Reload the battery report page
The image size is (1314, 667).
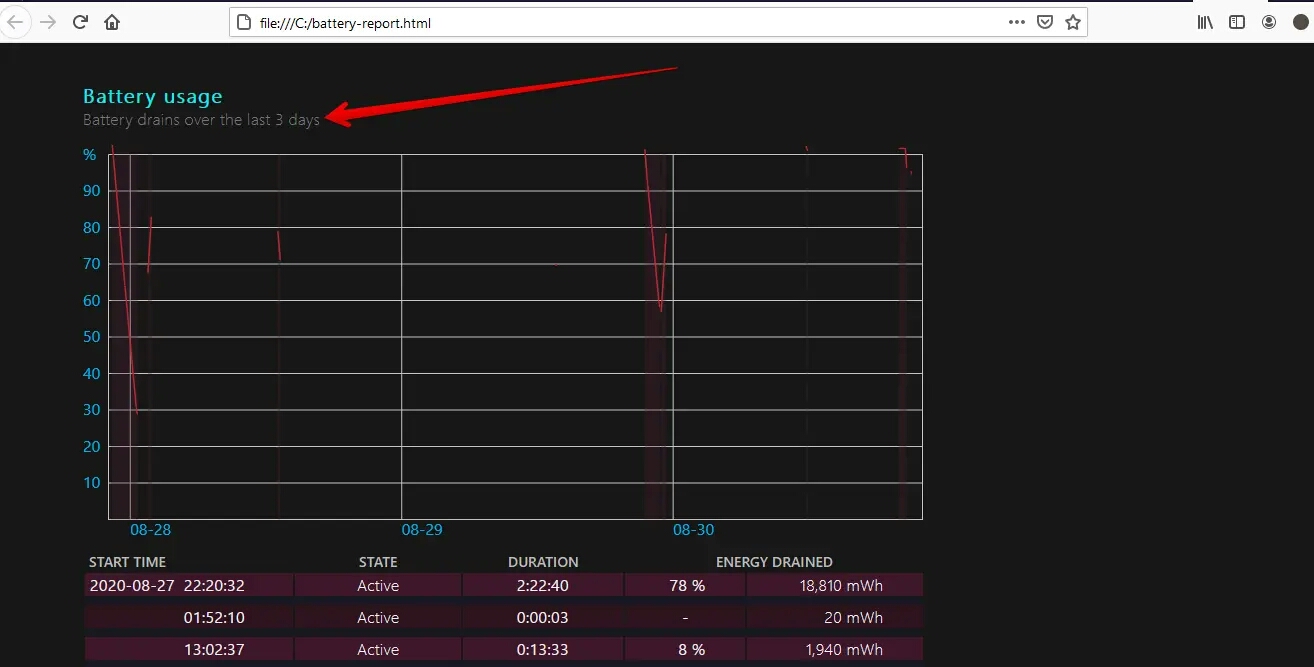[x=81, y=22]
